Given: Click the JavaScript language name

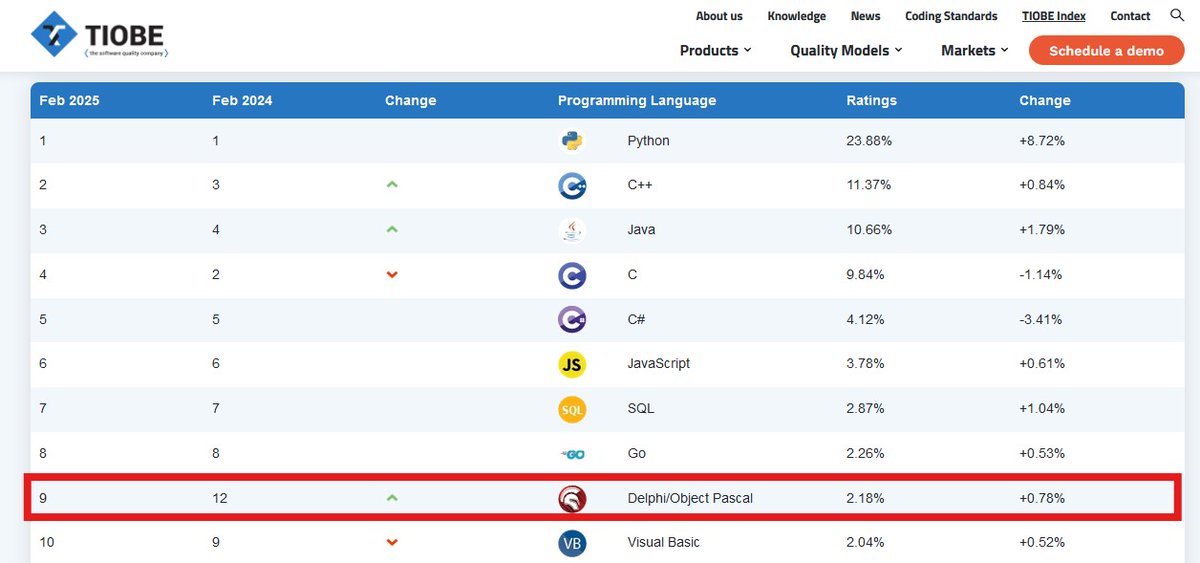Looking at the screenshot, I should click(658, 364).
